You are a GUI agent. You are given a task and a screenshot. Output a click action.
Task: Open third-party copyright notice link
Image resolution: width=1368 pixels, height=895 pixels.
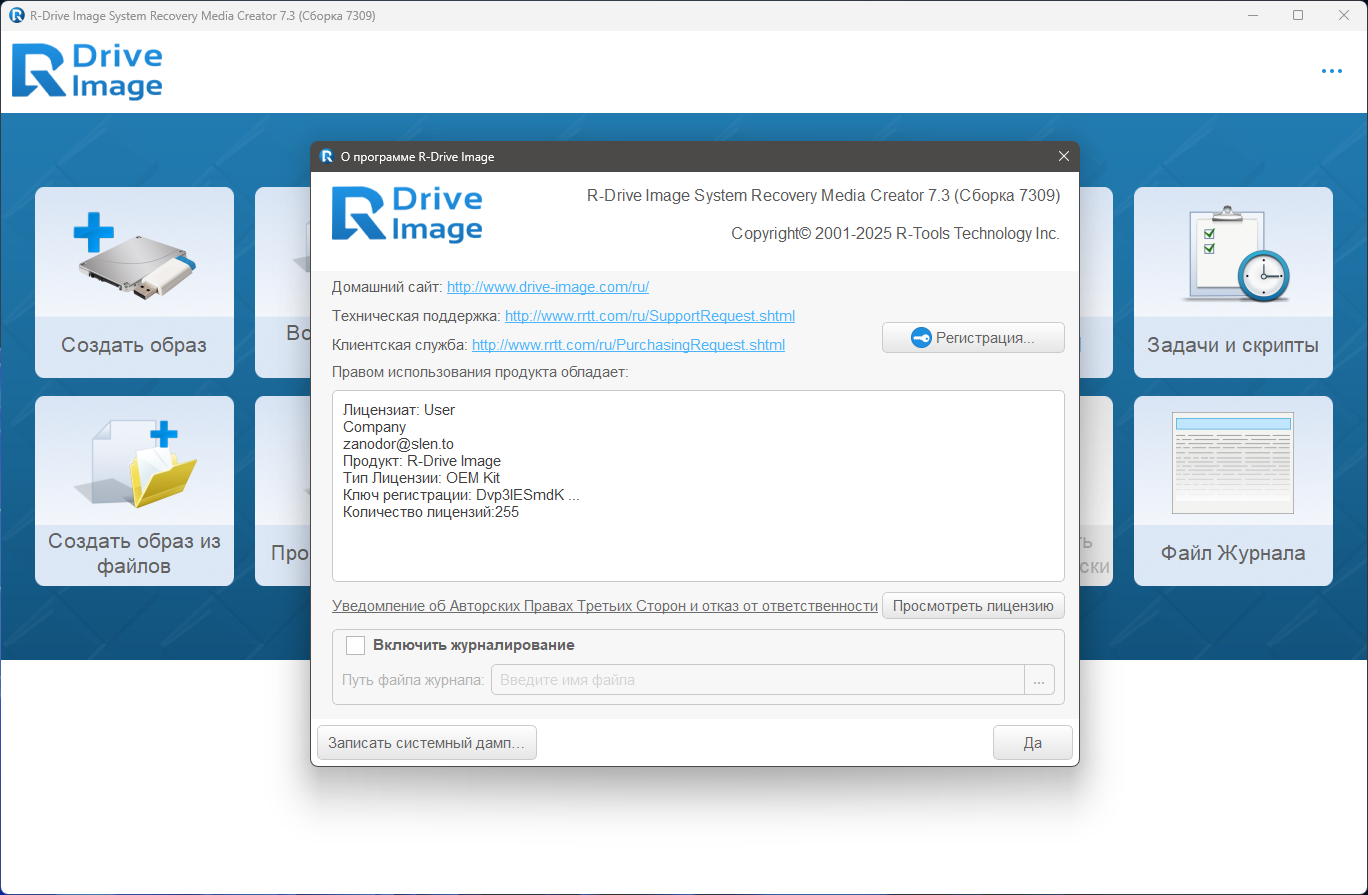pos(605,606)
